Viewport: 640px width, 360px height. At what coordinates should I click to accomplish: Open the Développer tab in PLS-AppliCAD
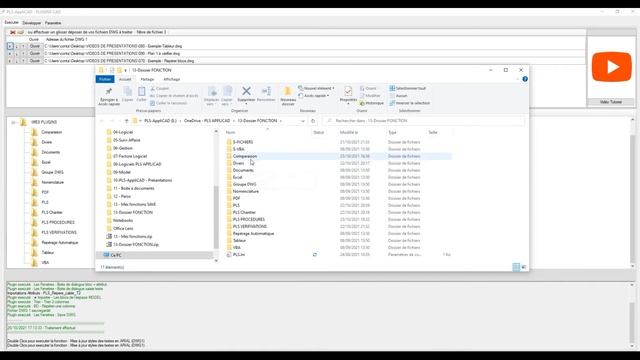(32, 23)
